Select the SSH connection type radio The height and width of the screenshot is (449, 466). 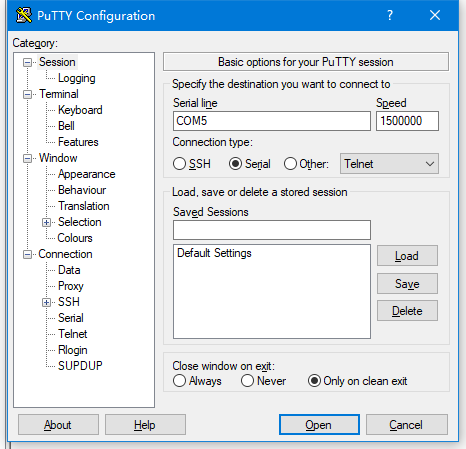[x=179, y=164]
